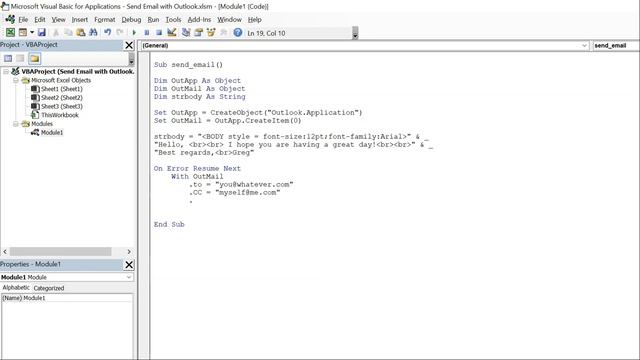
Task: Open the send_email procedure dropdown
Action: [x=615, y=45]
